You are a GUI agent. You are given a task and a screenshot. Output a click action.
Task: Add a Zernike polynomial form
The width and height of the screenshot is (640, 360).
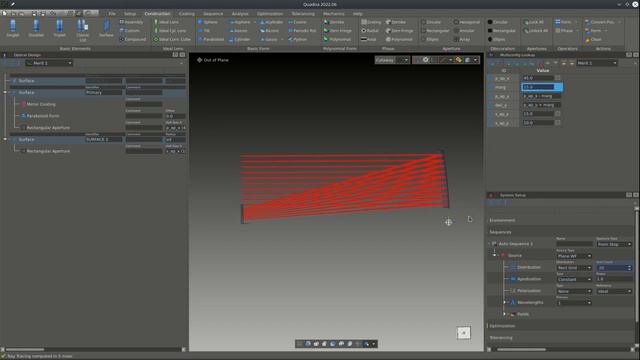click(x=334, y=22)
